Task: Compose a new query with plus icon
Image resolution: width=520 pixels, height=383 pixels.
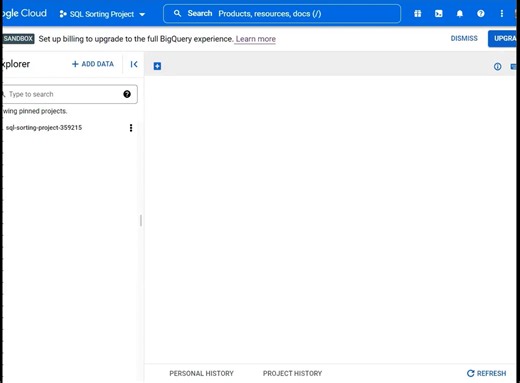Action: (157, 66)
